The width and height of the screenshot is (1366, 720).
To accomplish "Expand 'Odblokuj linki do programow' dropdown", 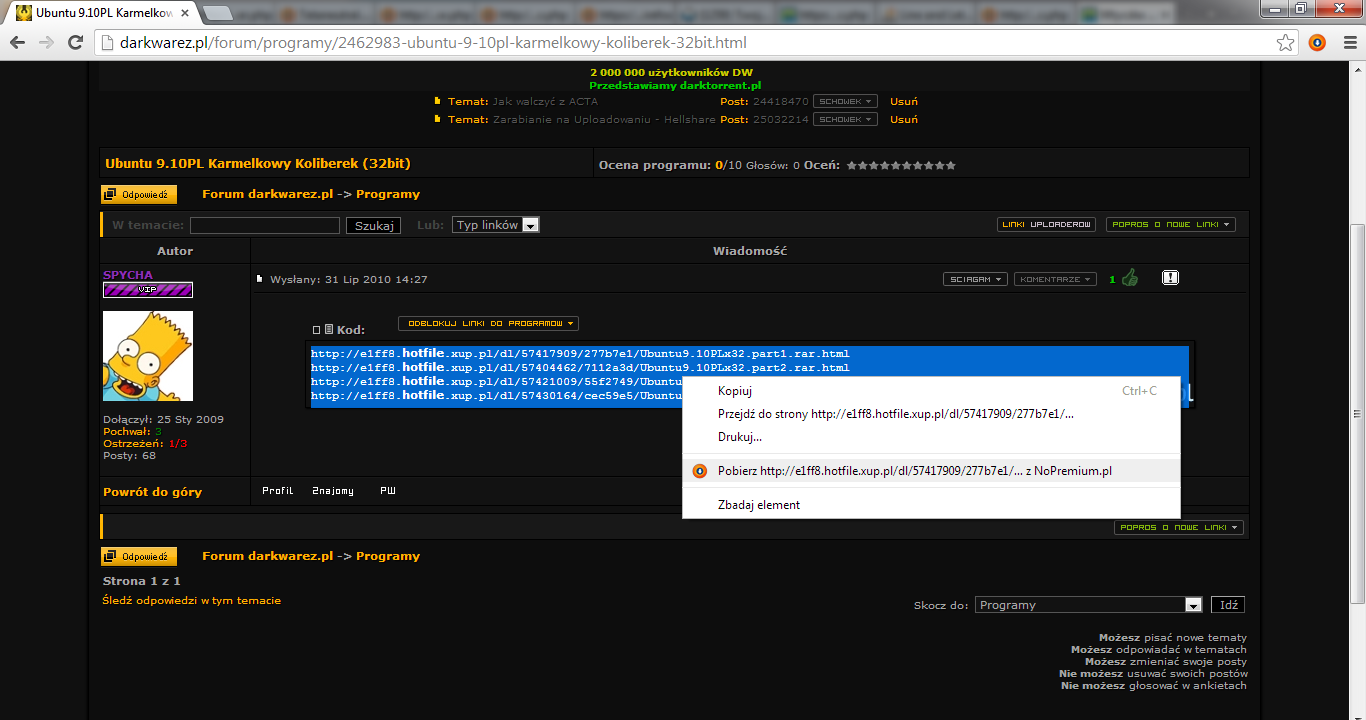I will [x=488, y=324].
